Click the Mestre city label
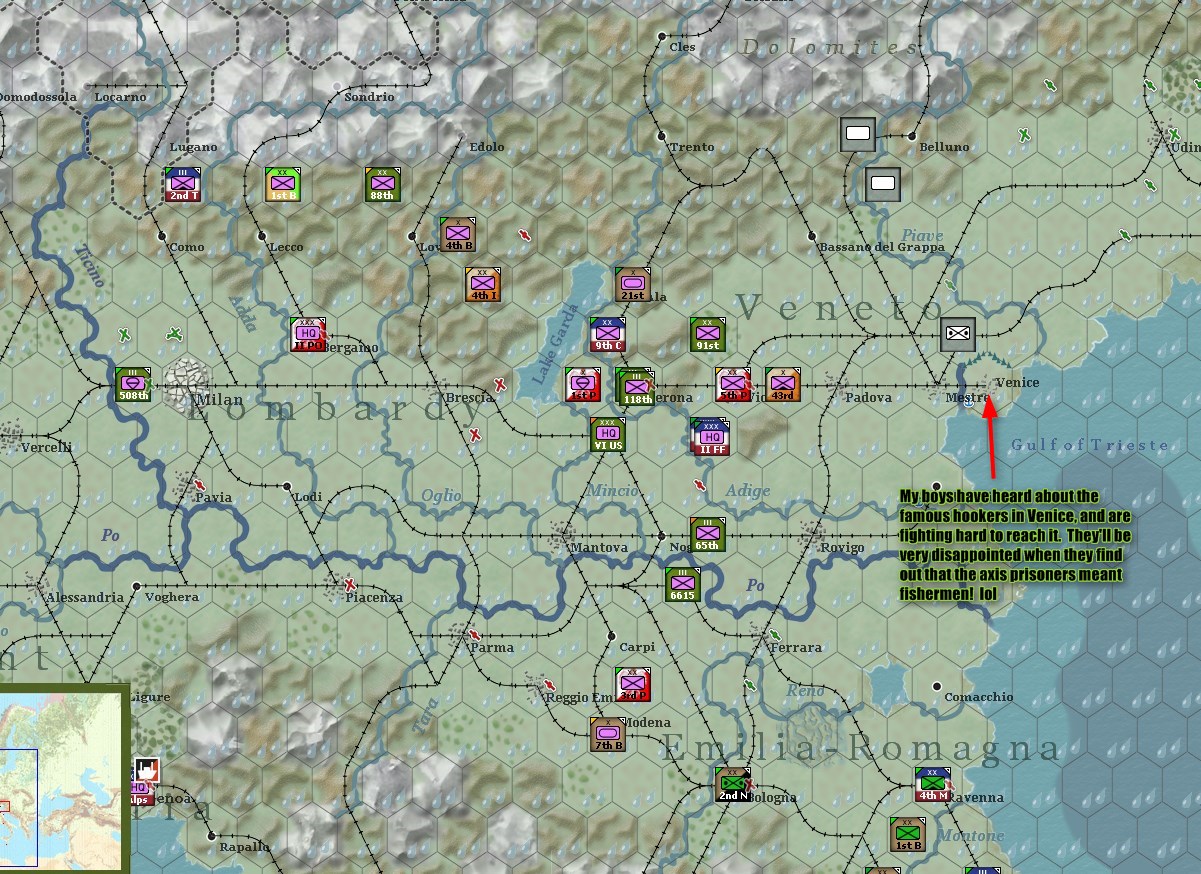1201x874 pixels. click(967, 398)
